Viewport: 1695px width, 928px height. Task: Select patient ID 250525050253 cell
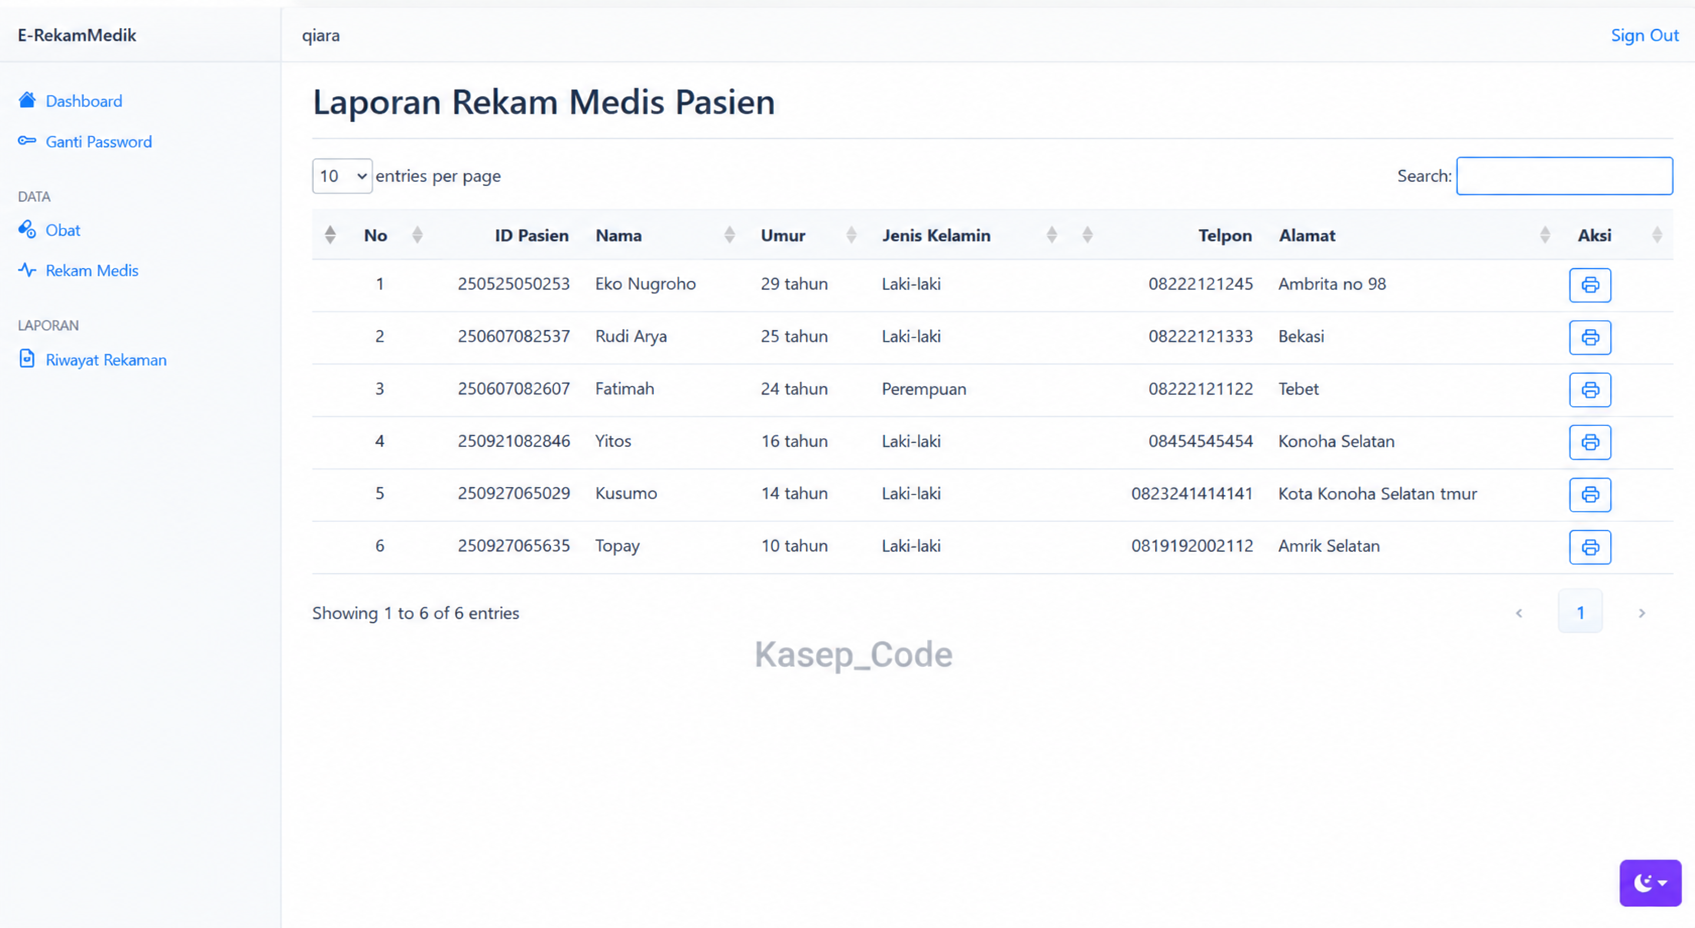(513, 284)
